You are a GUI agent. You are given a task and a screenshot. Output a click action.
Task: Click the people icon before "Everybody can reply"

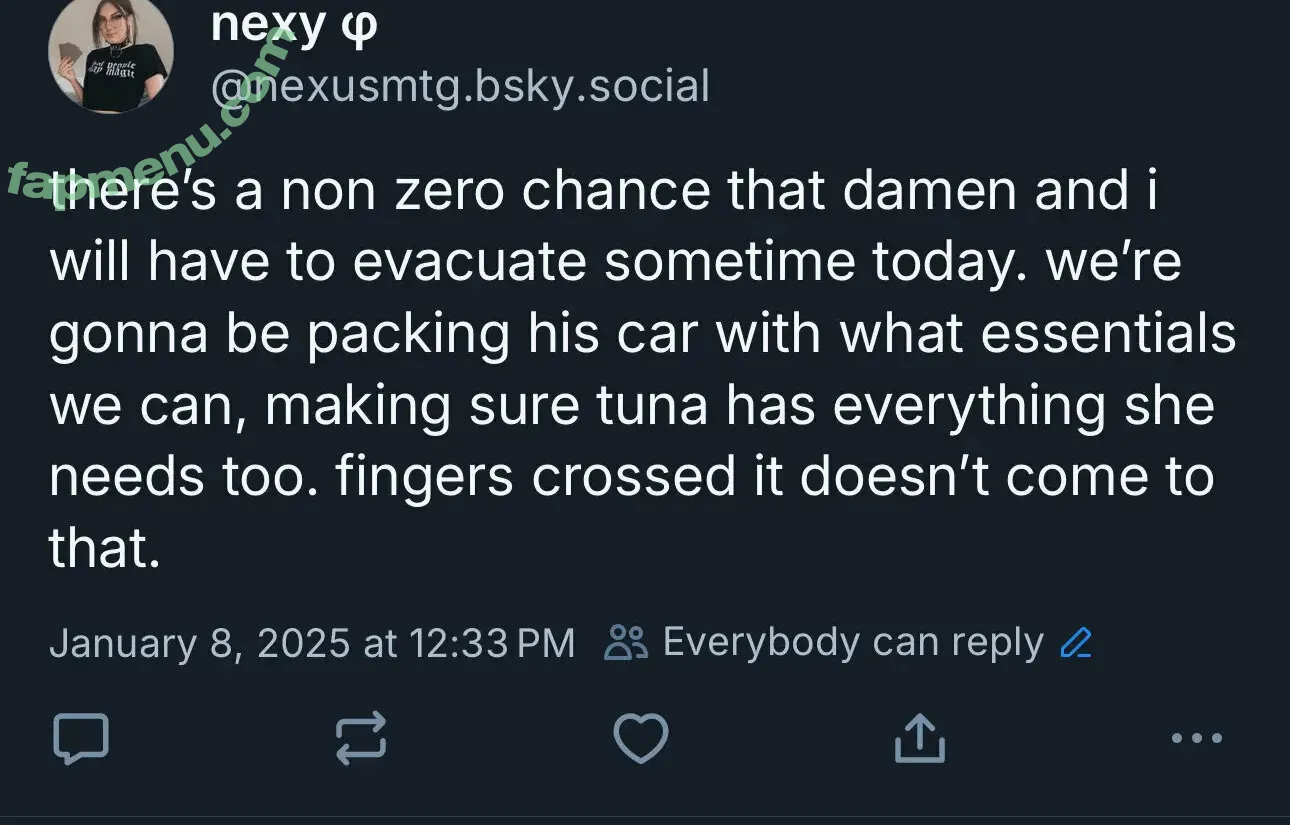[x=627, y=643]
